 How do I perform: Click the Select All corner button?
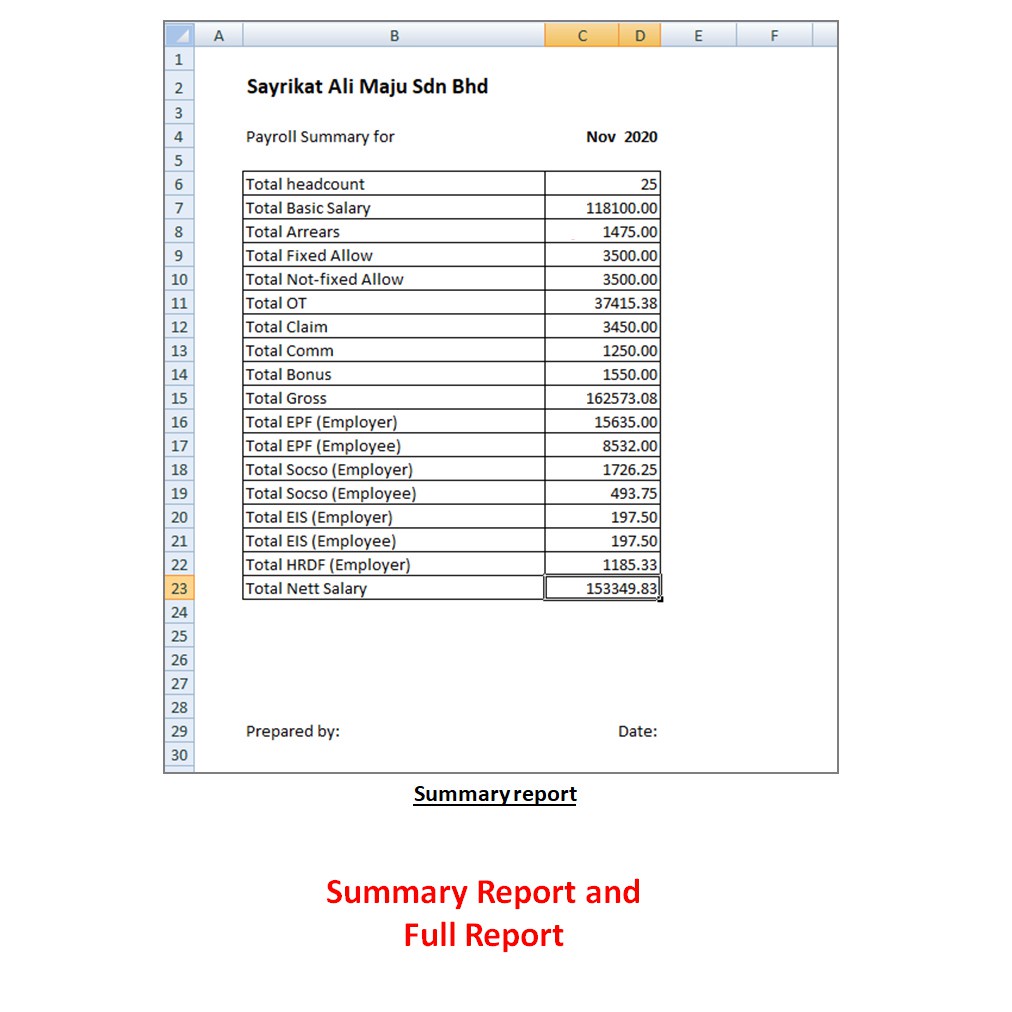point(178,34)
